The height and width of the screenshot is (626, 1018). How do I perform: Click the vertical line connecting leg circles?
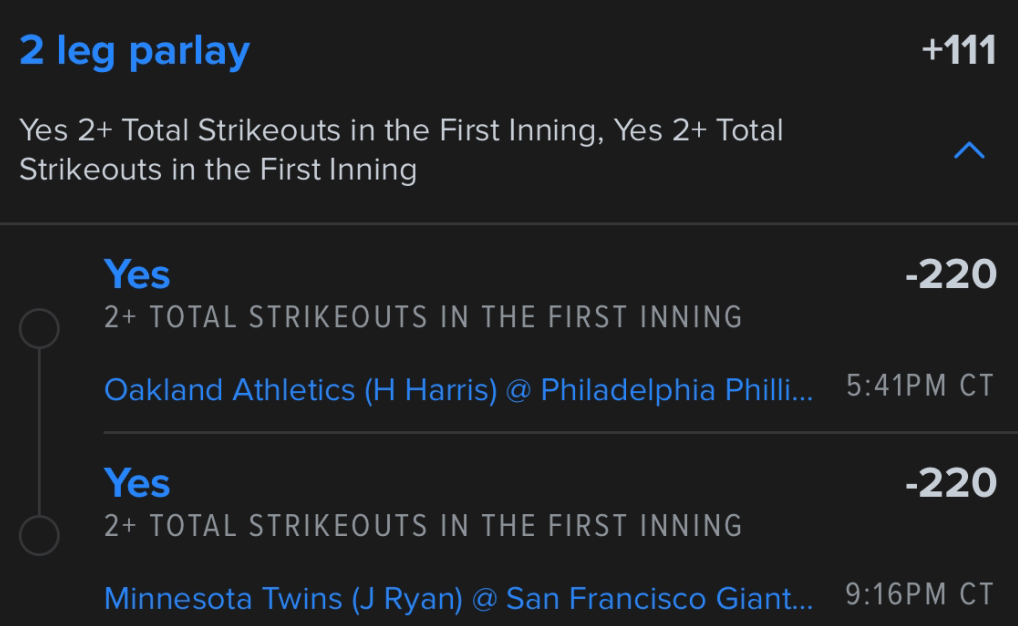coord(39,432)
